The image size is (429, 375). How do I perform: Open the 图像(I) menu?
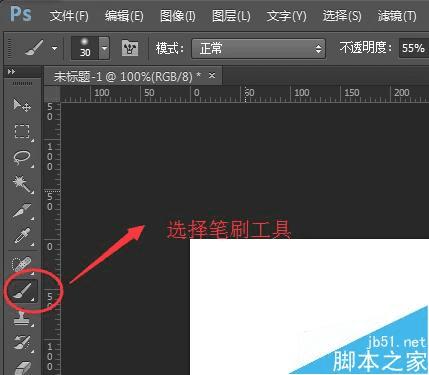pyautogui.click(x=178, y=16)
